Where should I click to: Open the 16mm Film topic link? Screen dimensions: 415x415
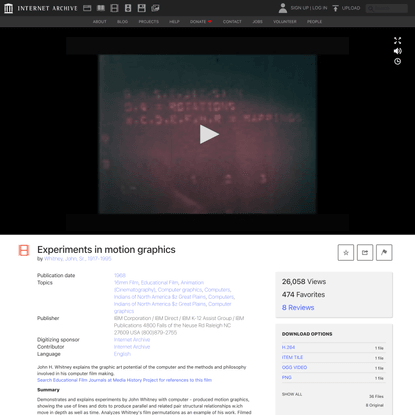(x=126, y=282)
